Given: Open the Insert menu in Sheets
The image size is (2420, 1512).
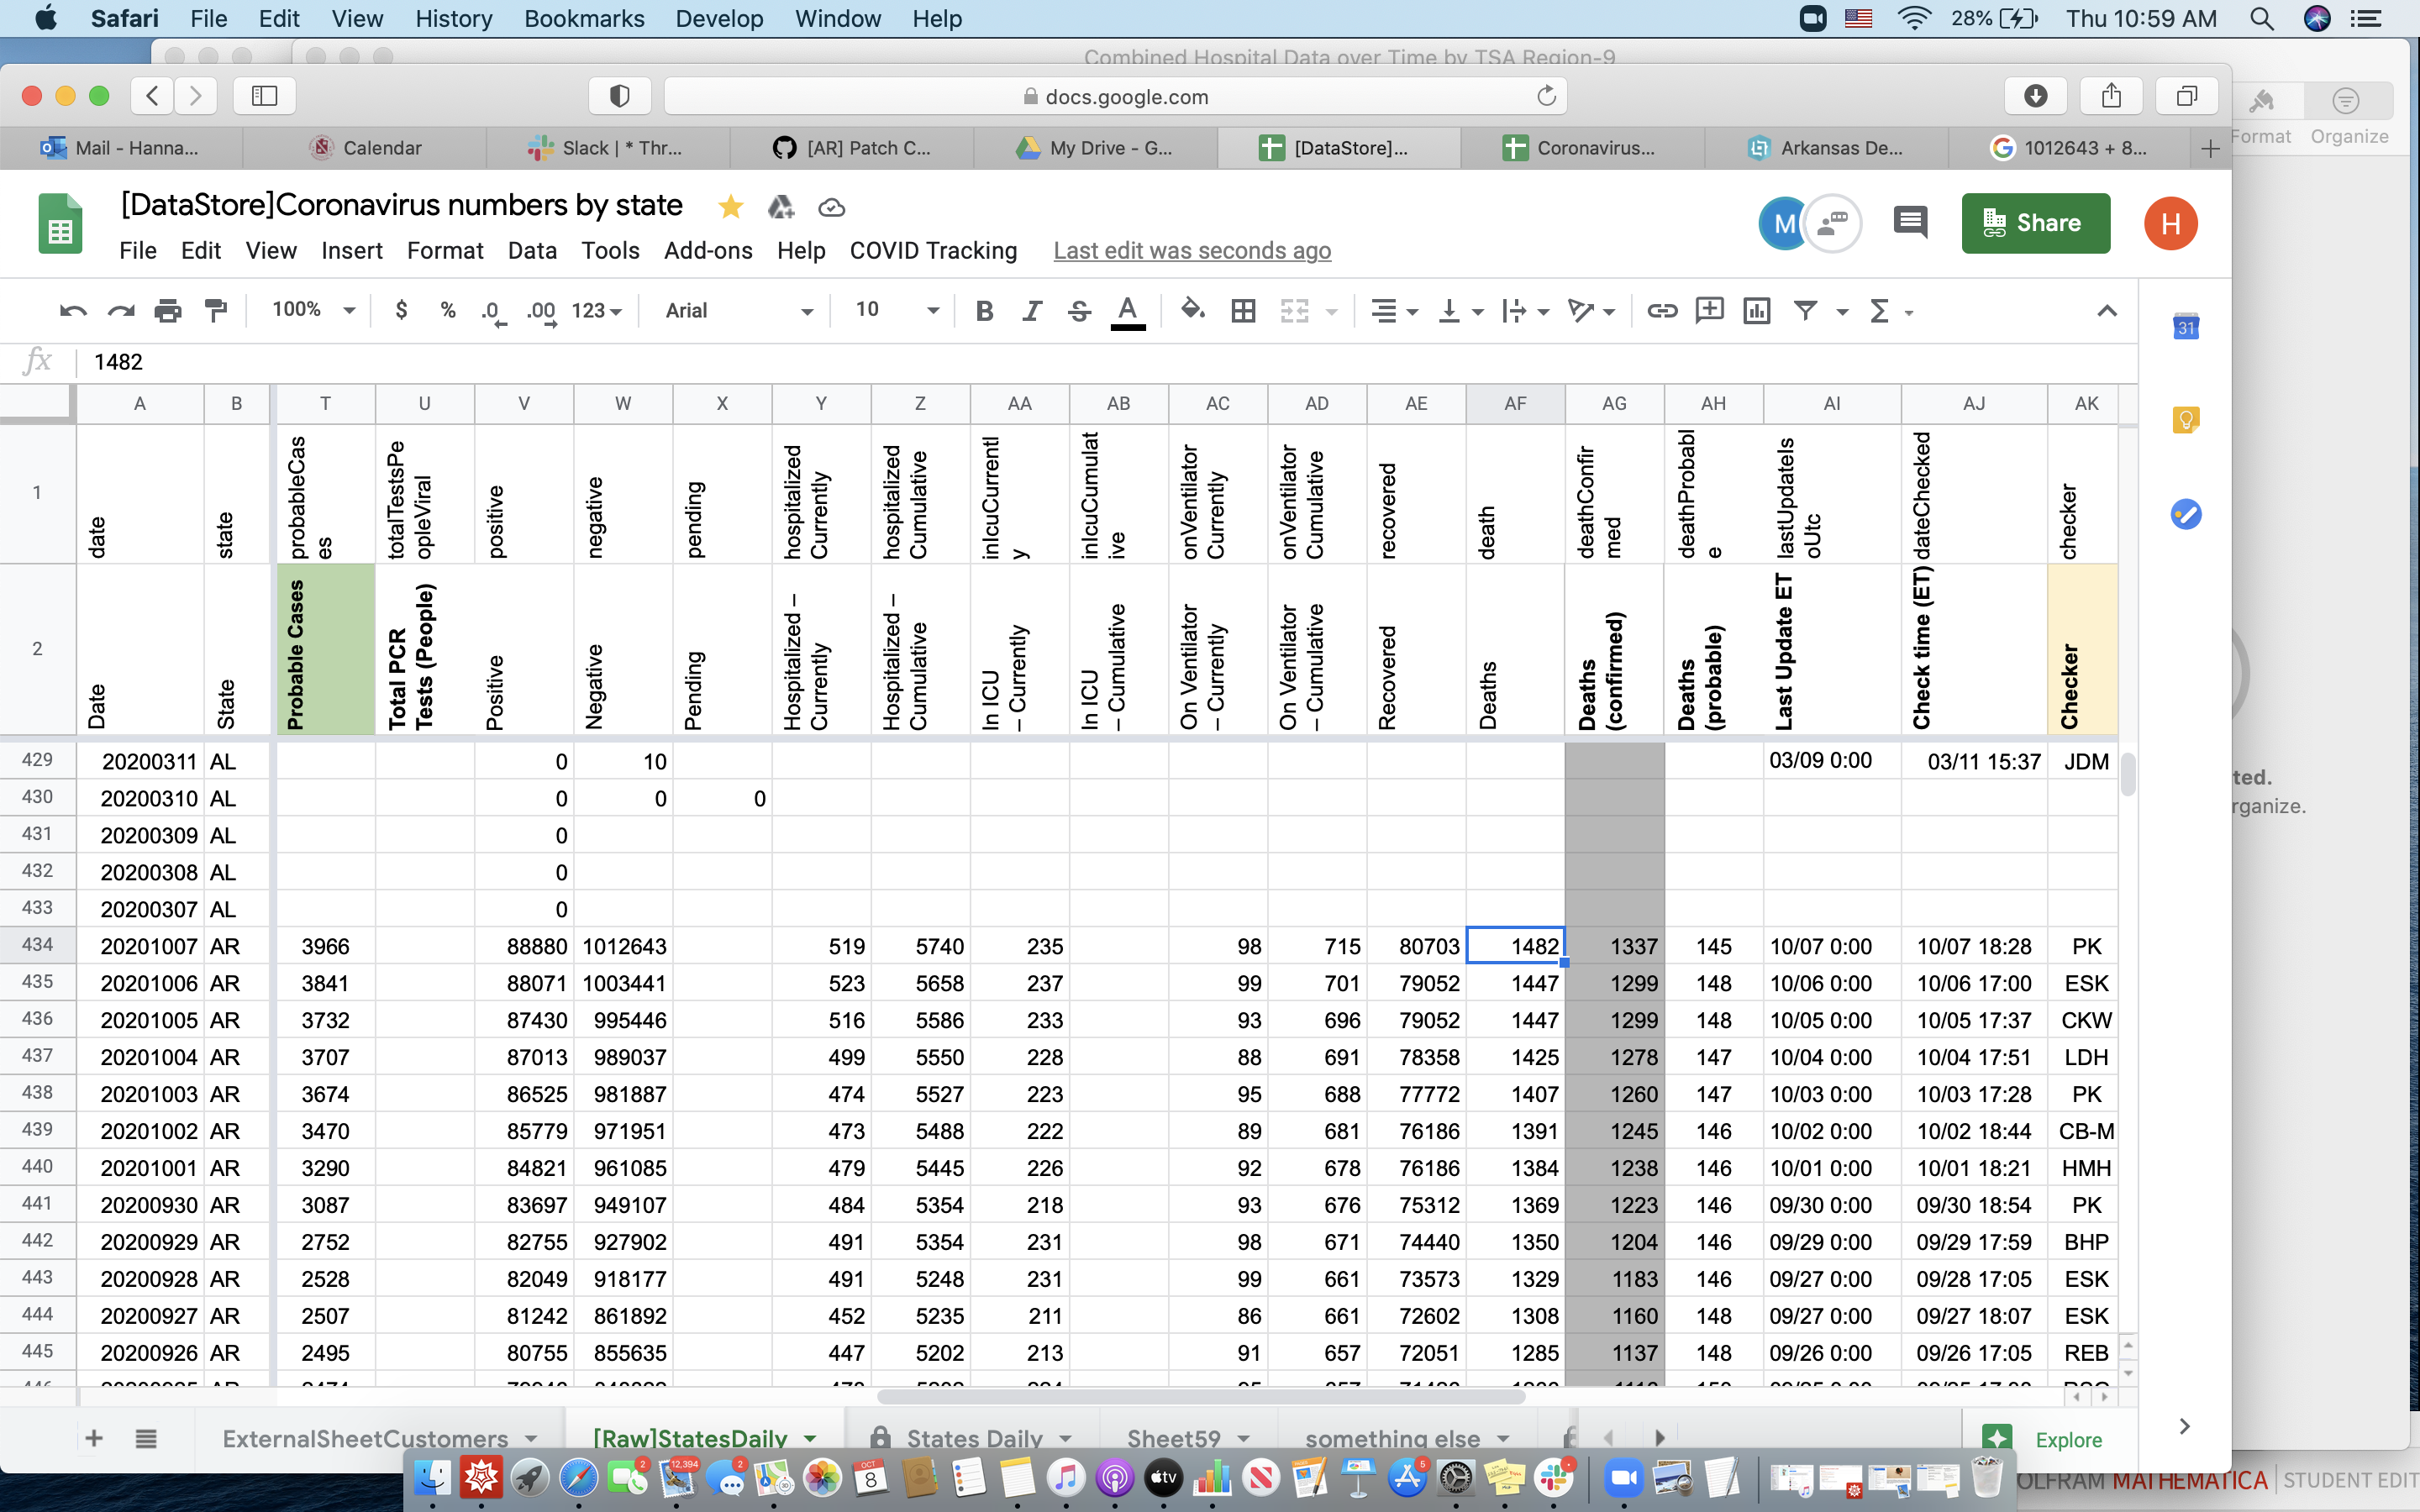Looking at the screenshot, I should [x=351, y=251].
